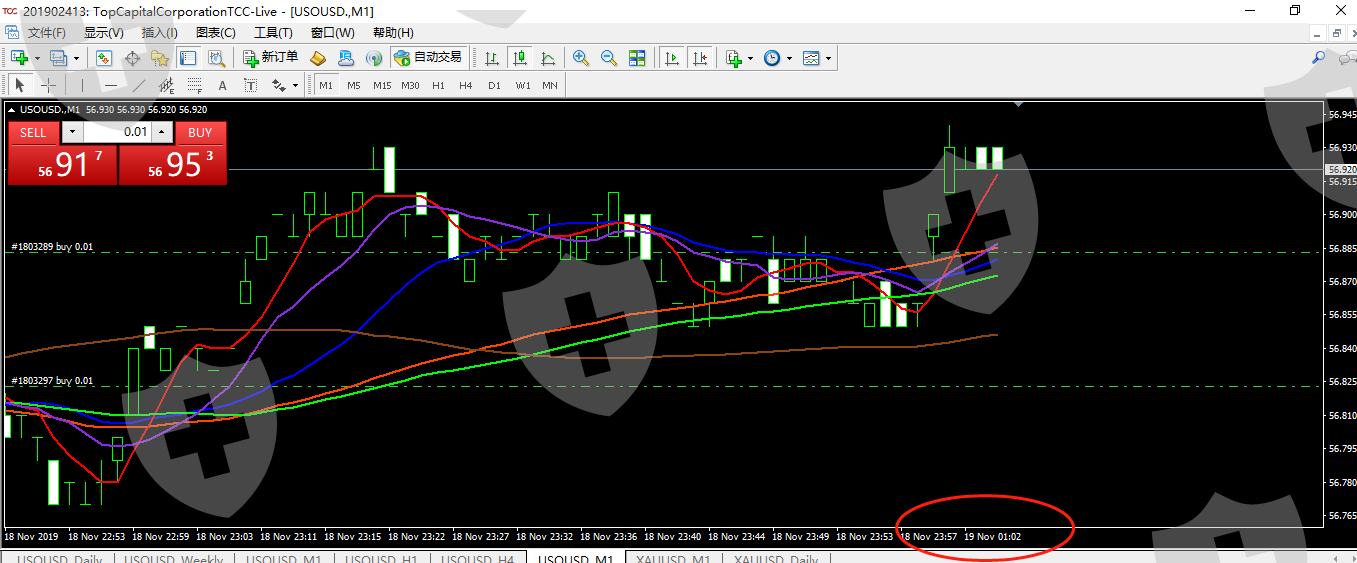
Task: Tile chart windows using the grid icon
Action: point(637,58)
